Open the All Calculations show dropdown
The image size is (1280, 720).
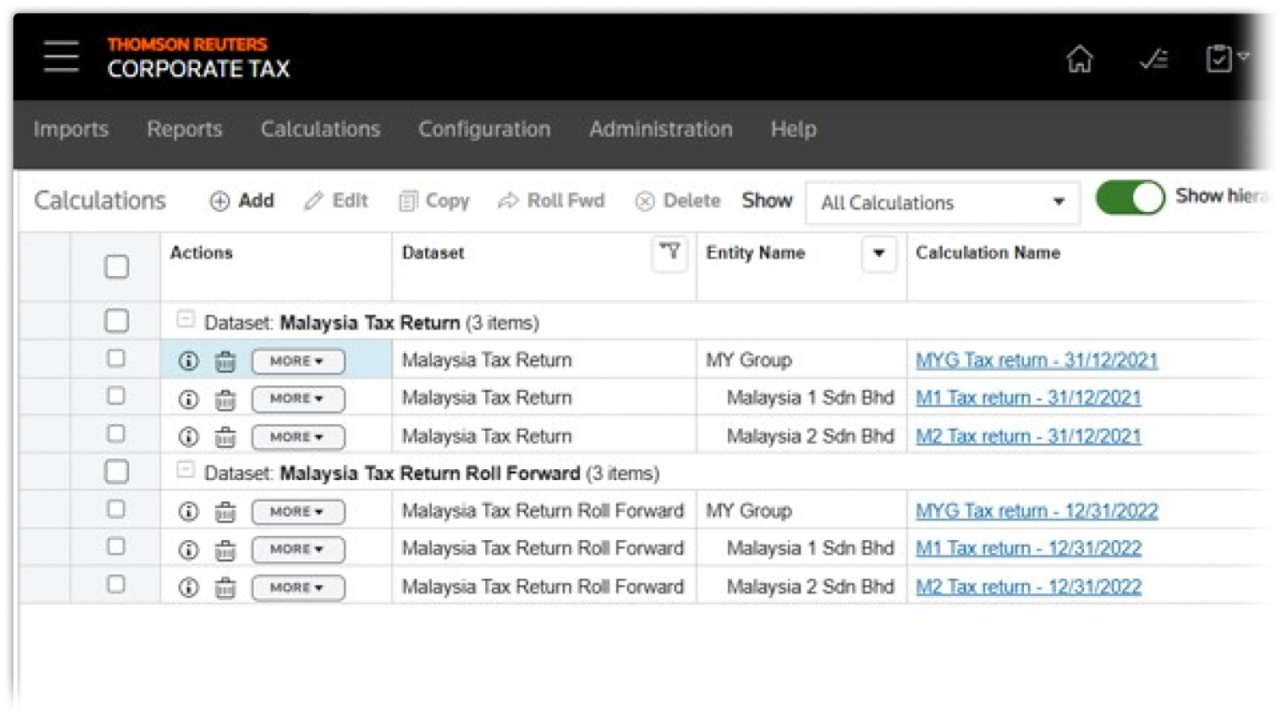(942, 202)
